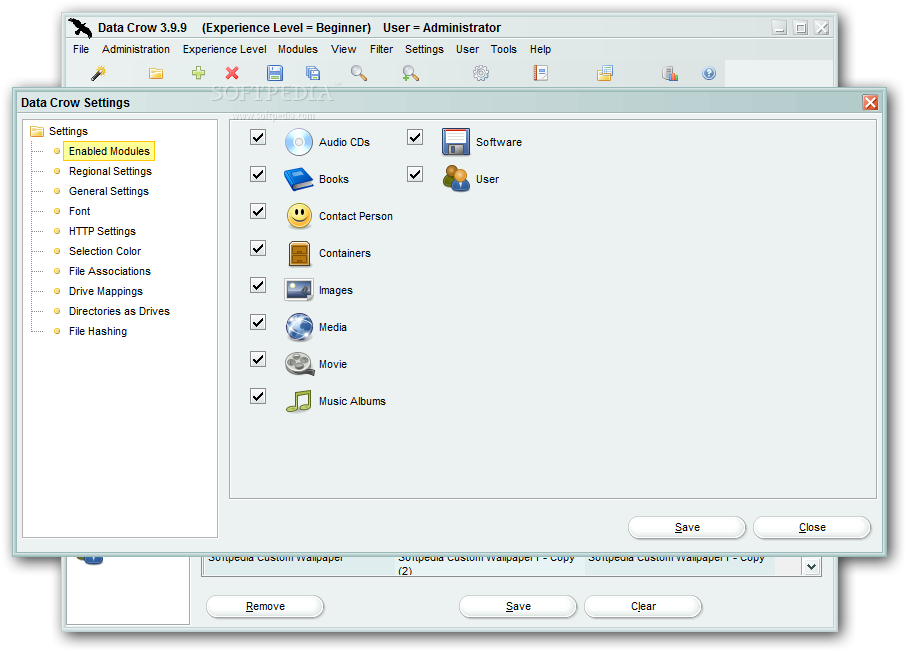
Task: Click the Audio CDs disc icon
Action: [298, 142]
